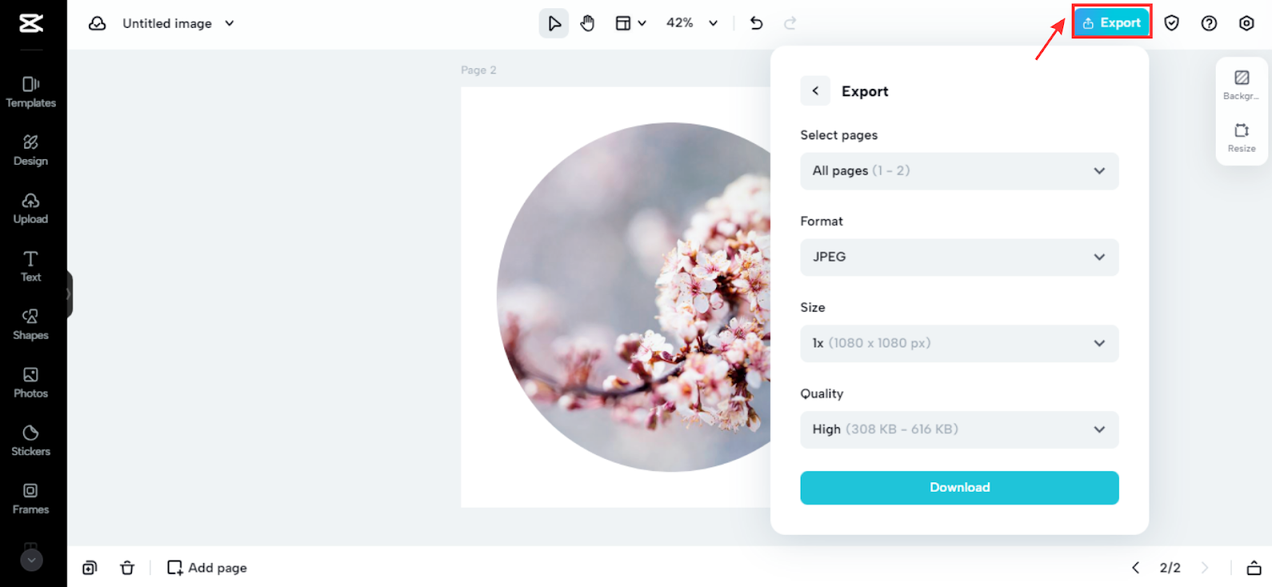Screen dimensions: 1272x587
Task: Select the Text tool in sidebar
Action: (x=31, y=266)
